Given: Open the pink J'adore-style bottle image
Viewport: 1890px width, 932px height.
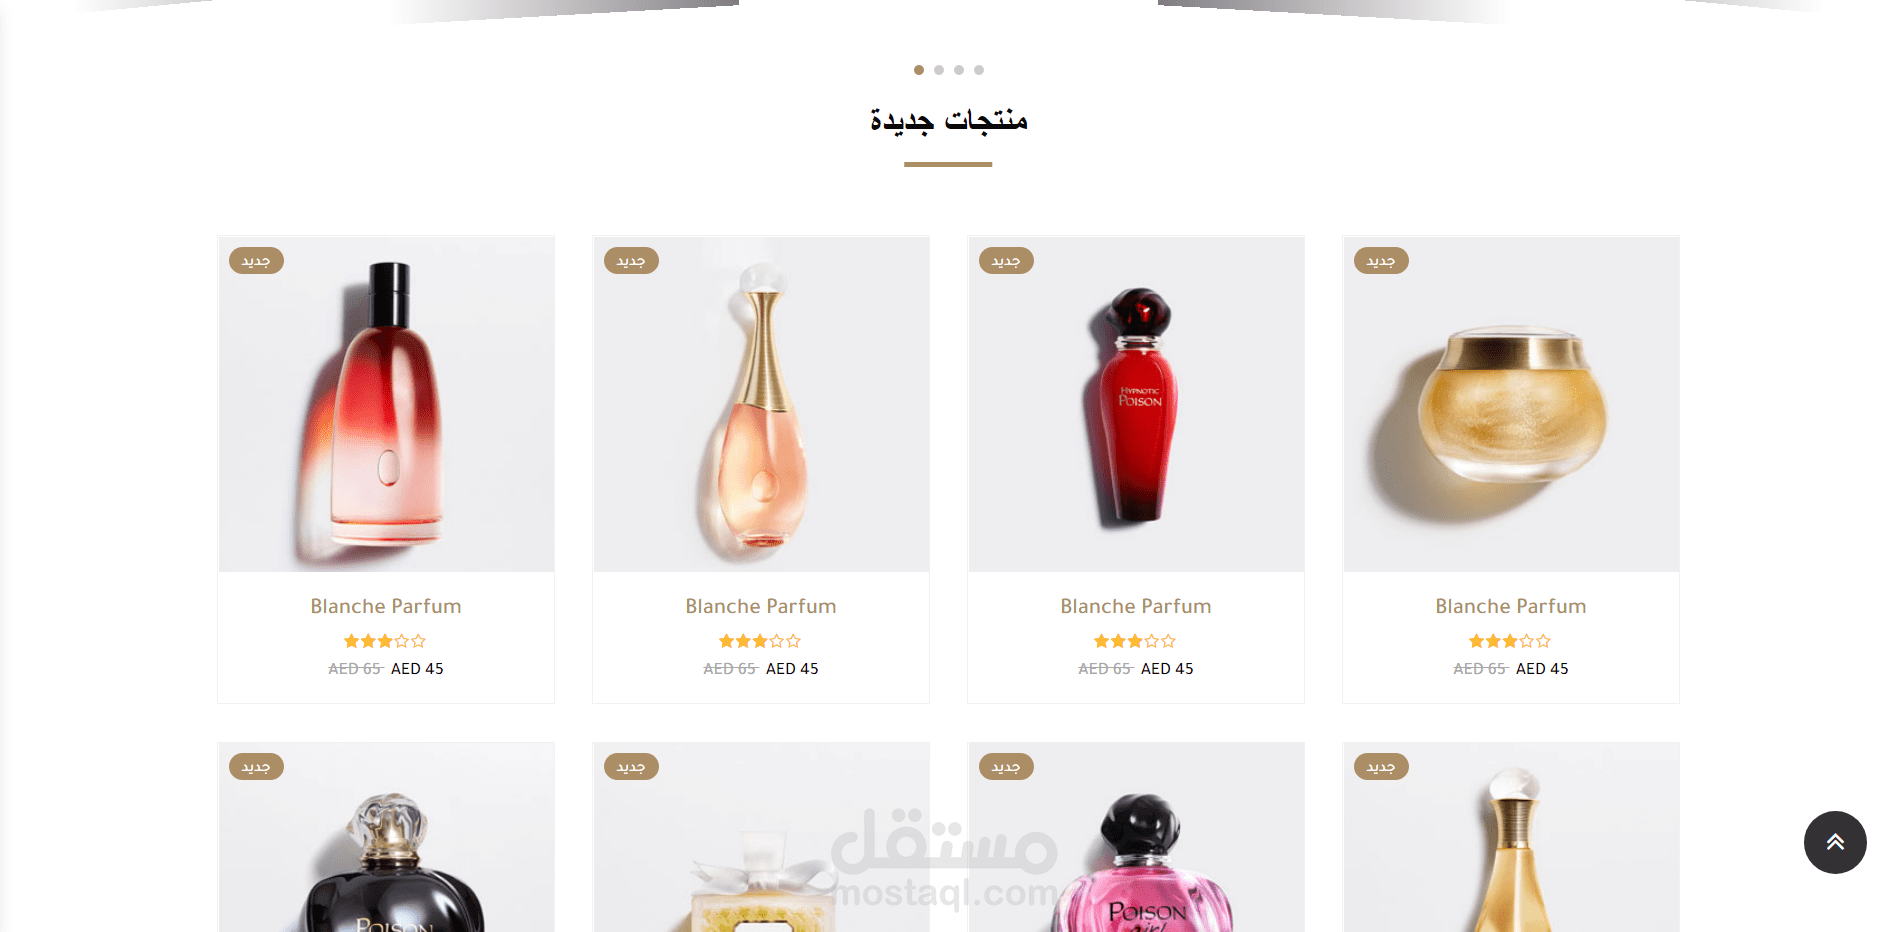Looking at the screenshot, I should [761, 404].
